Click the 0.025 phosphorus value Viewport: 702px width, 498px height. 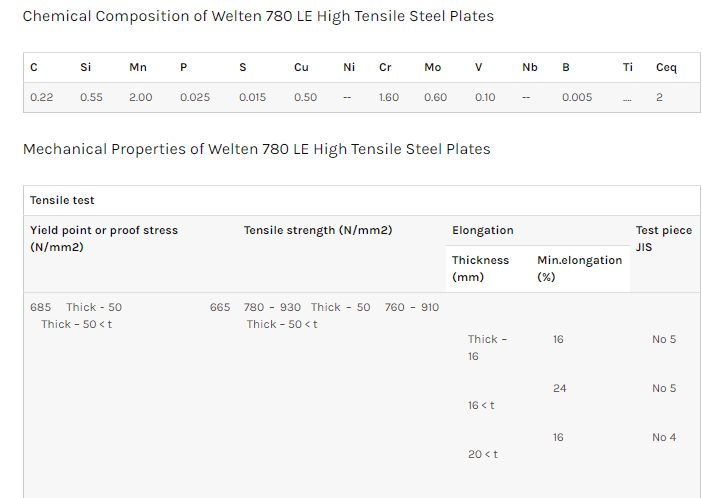coord(195,97)
